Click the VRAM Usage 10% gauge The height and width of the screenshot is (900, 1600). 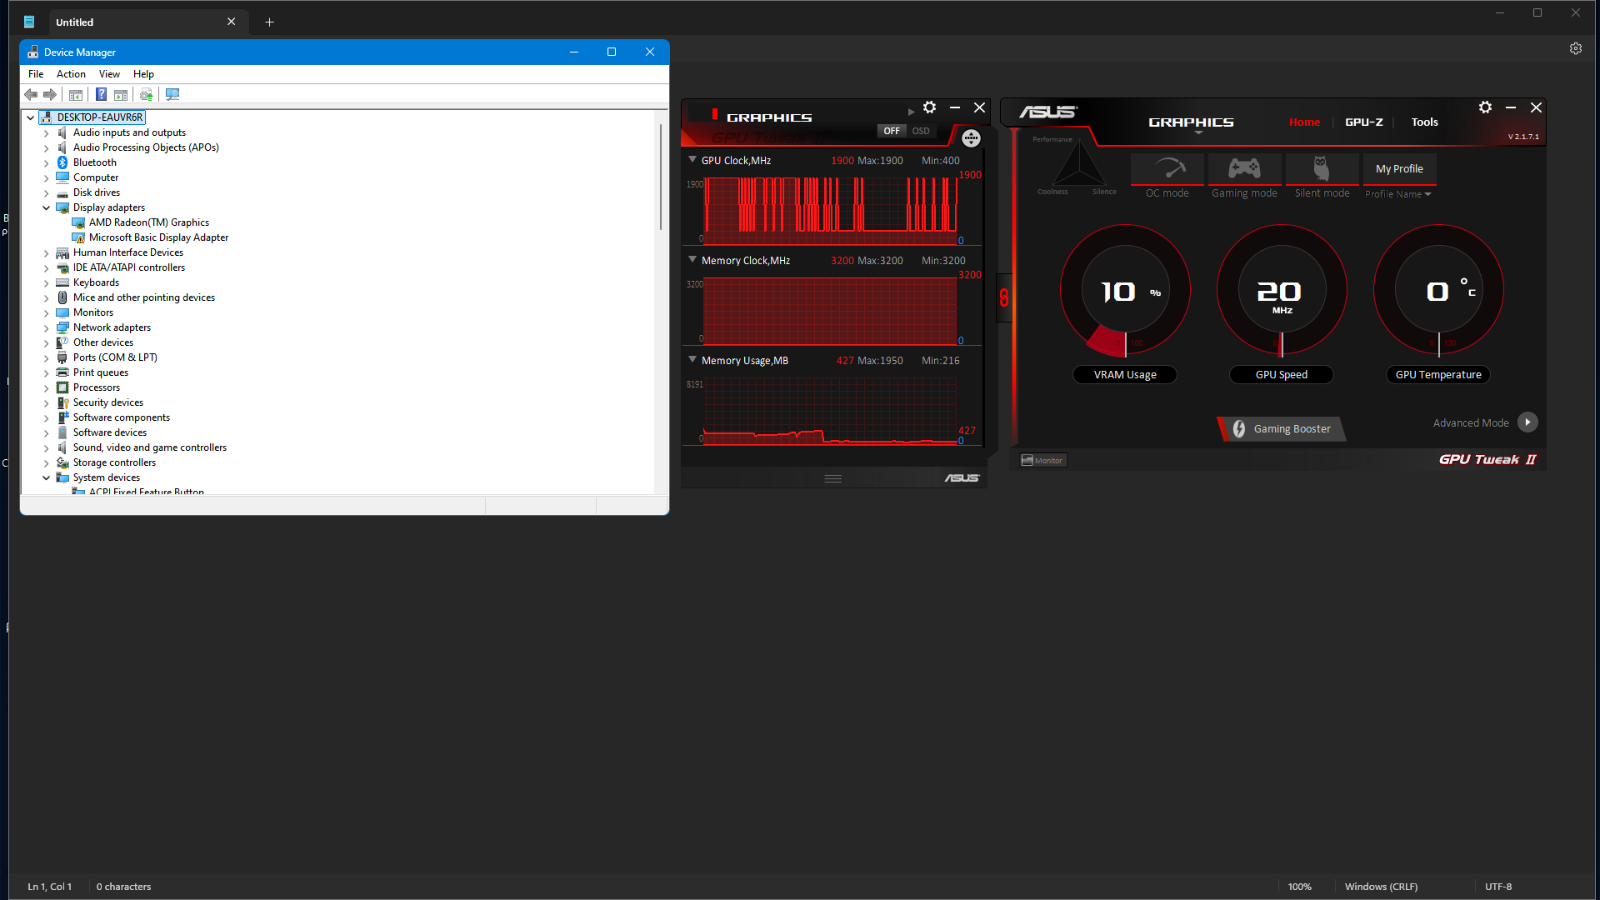[1125, 291]
